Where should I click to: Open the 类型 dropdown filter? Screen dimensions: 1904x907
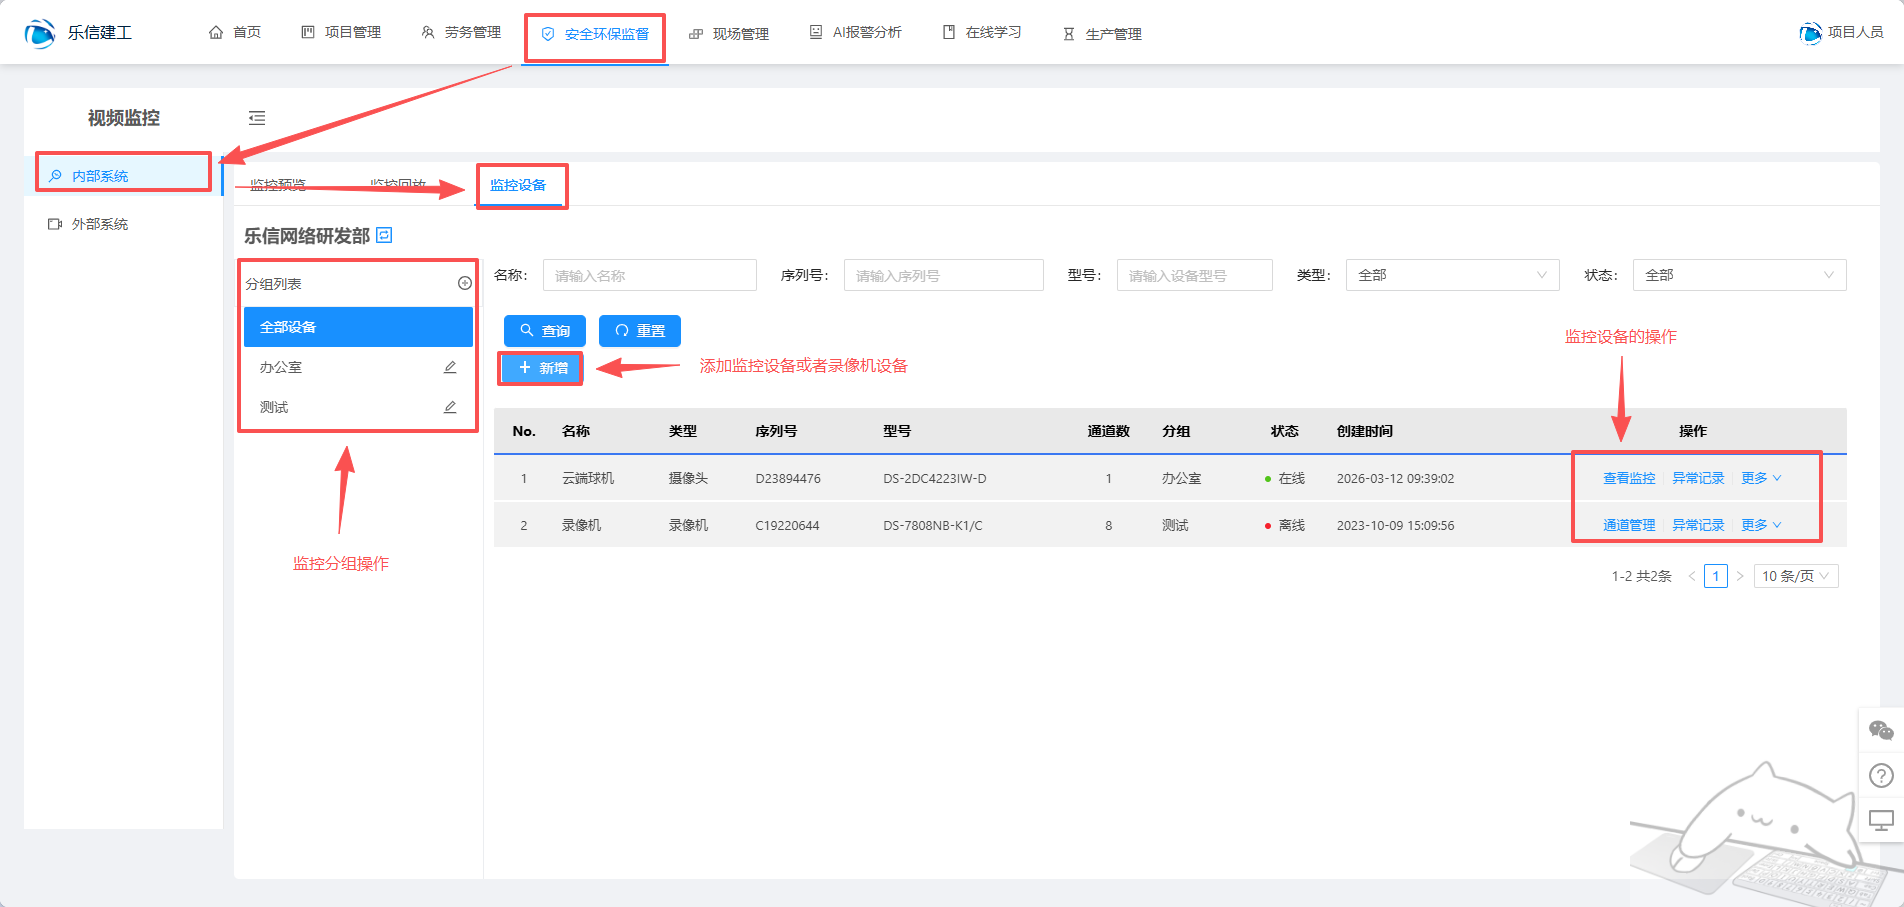(x=1451, y=275)
